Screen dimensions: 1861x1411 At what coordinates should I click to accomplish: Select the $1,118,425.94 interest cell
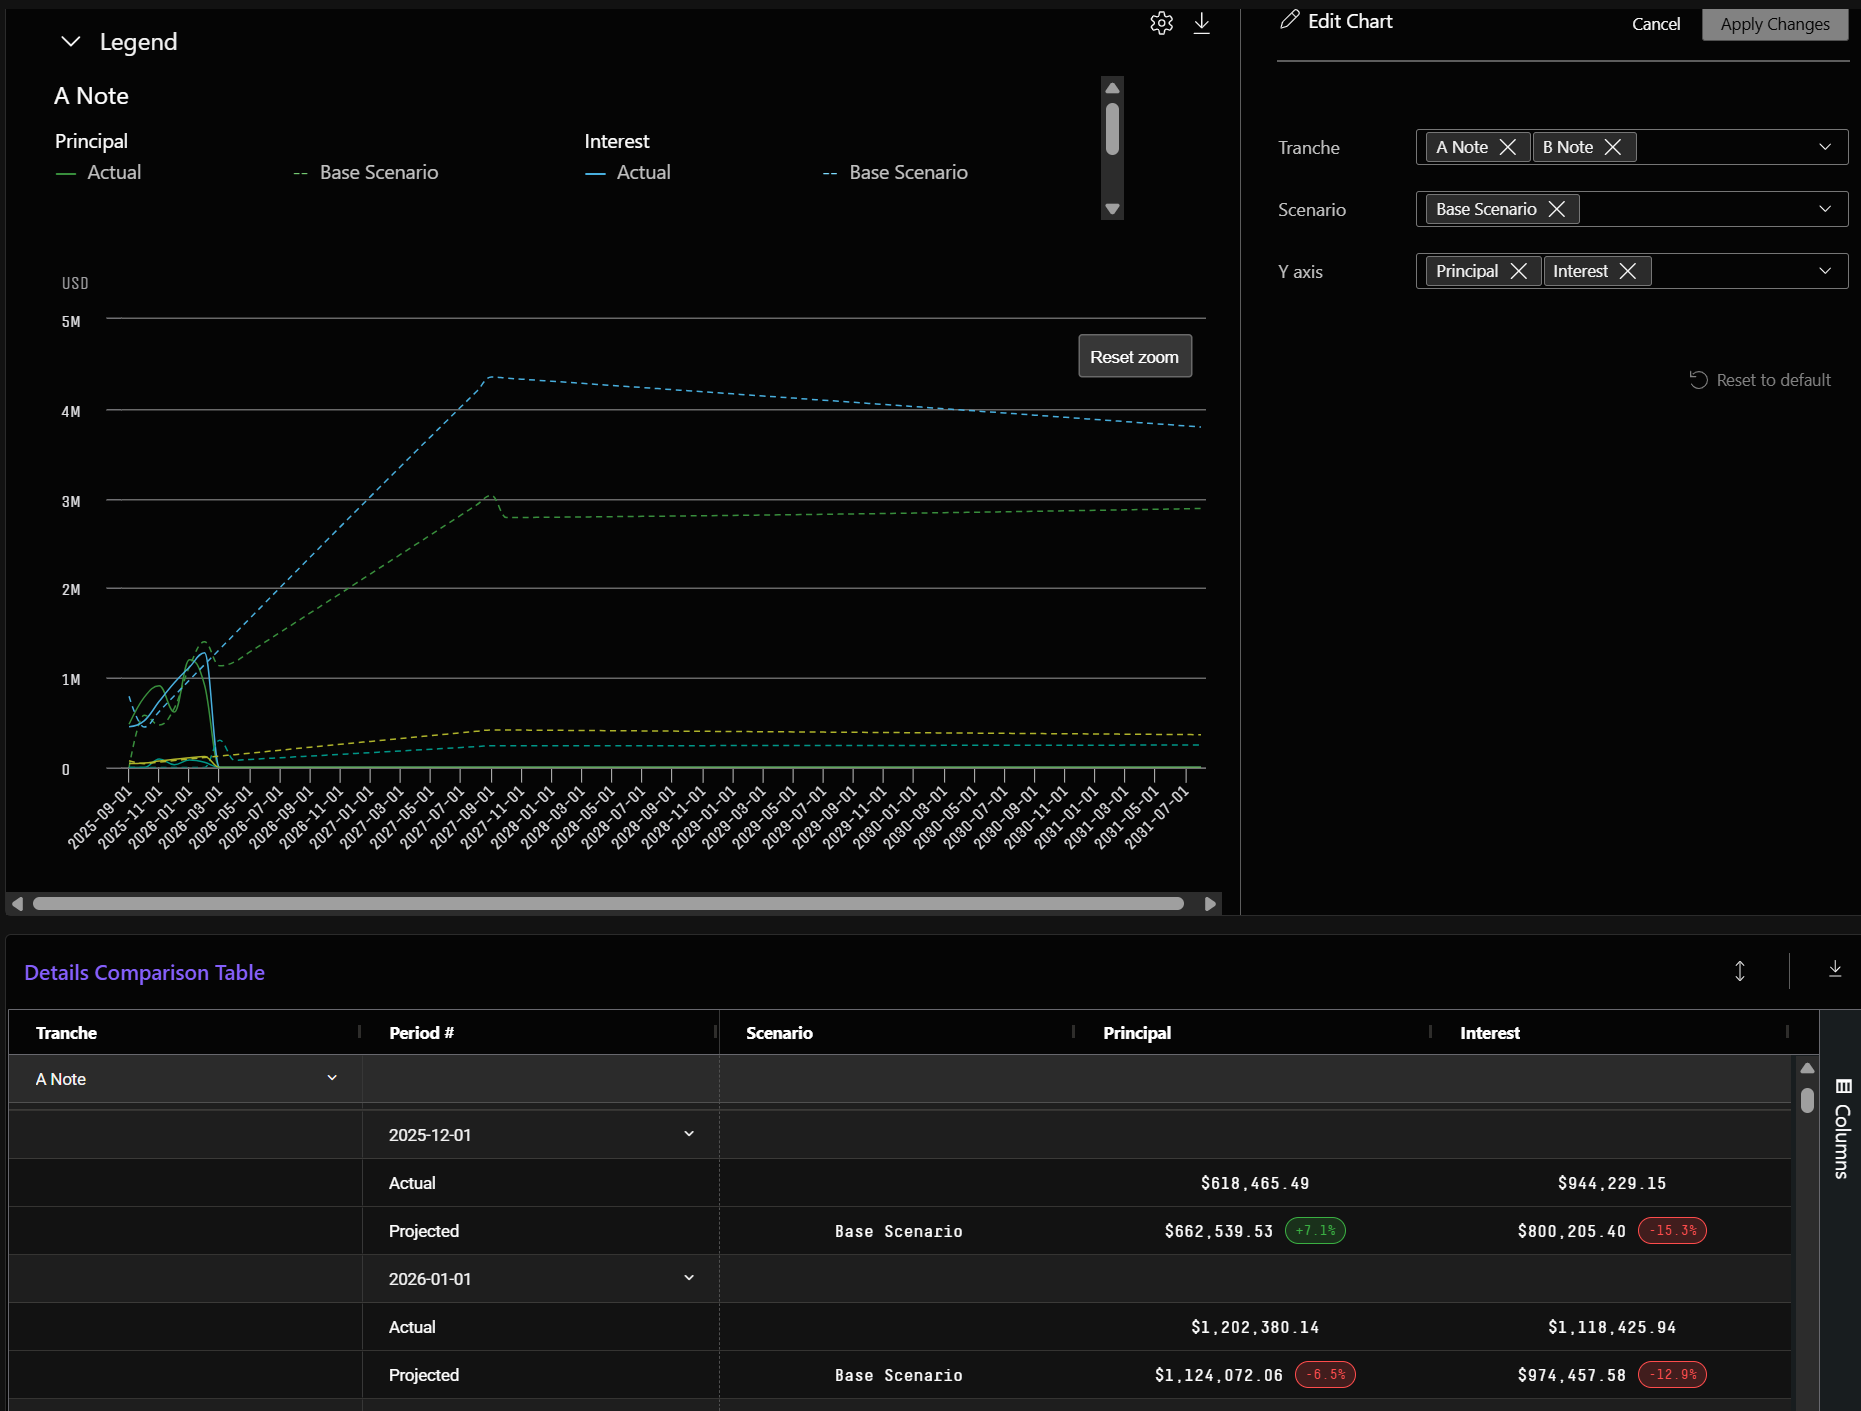[1612, 1327]
